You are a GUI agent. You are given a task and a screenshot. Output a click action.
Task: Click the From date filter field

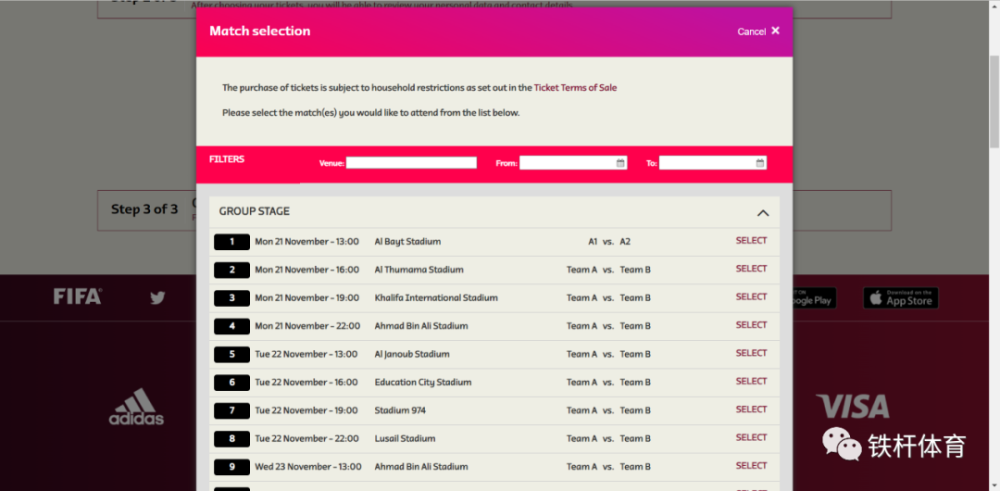(x=573, y=163)
